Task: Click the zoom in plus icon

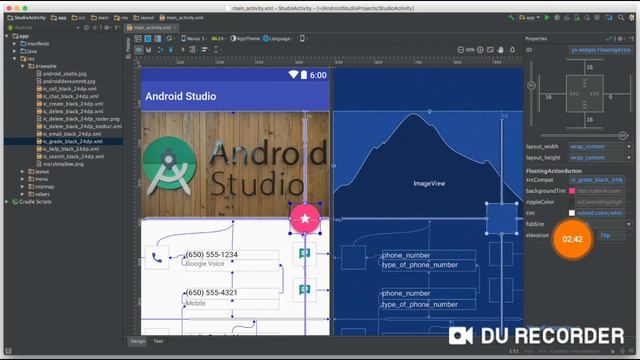Action: [480, 50]
